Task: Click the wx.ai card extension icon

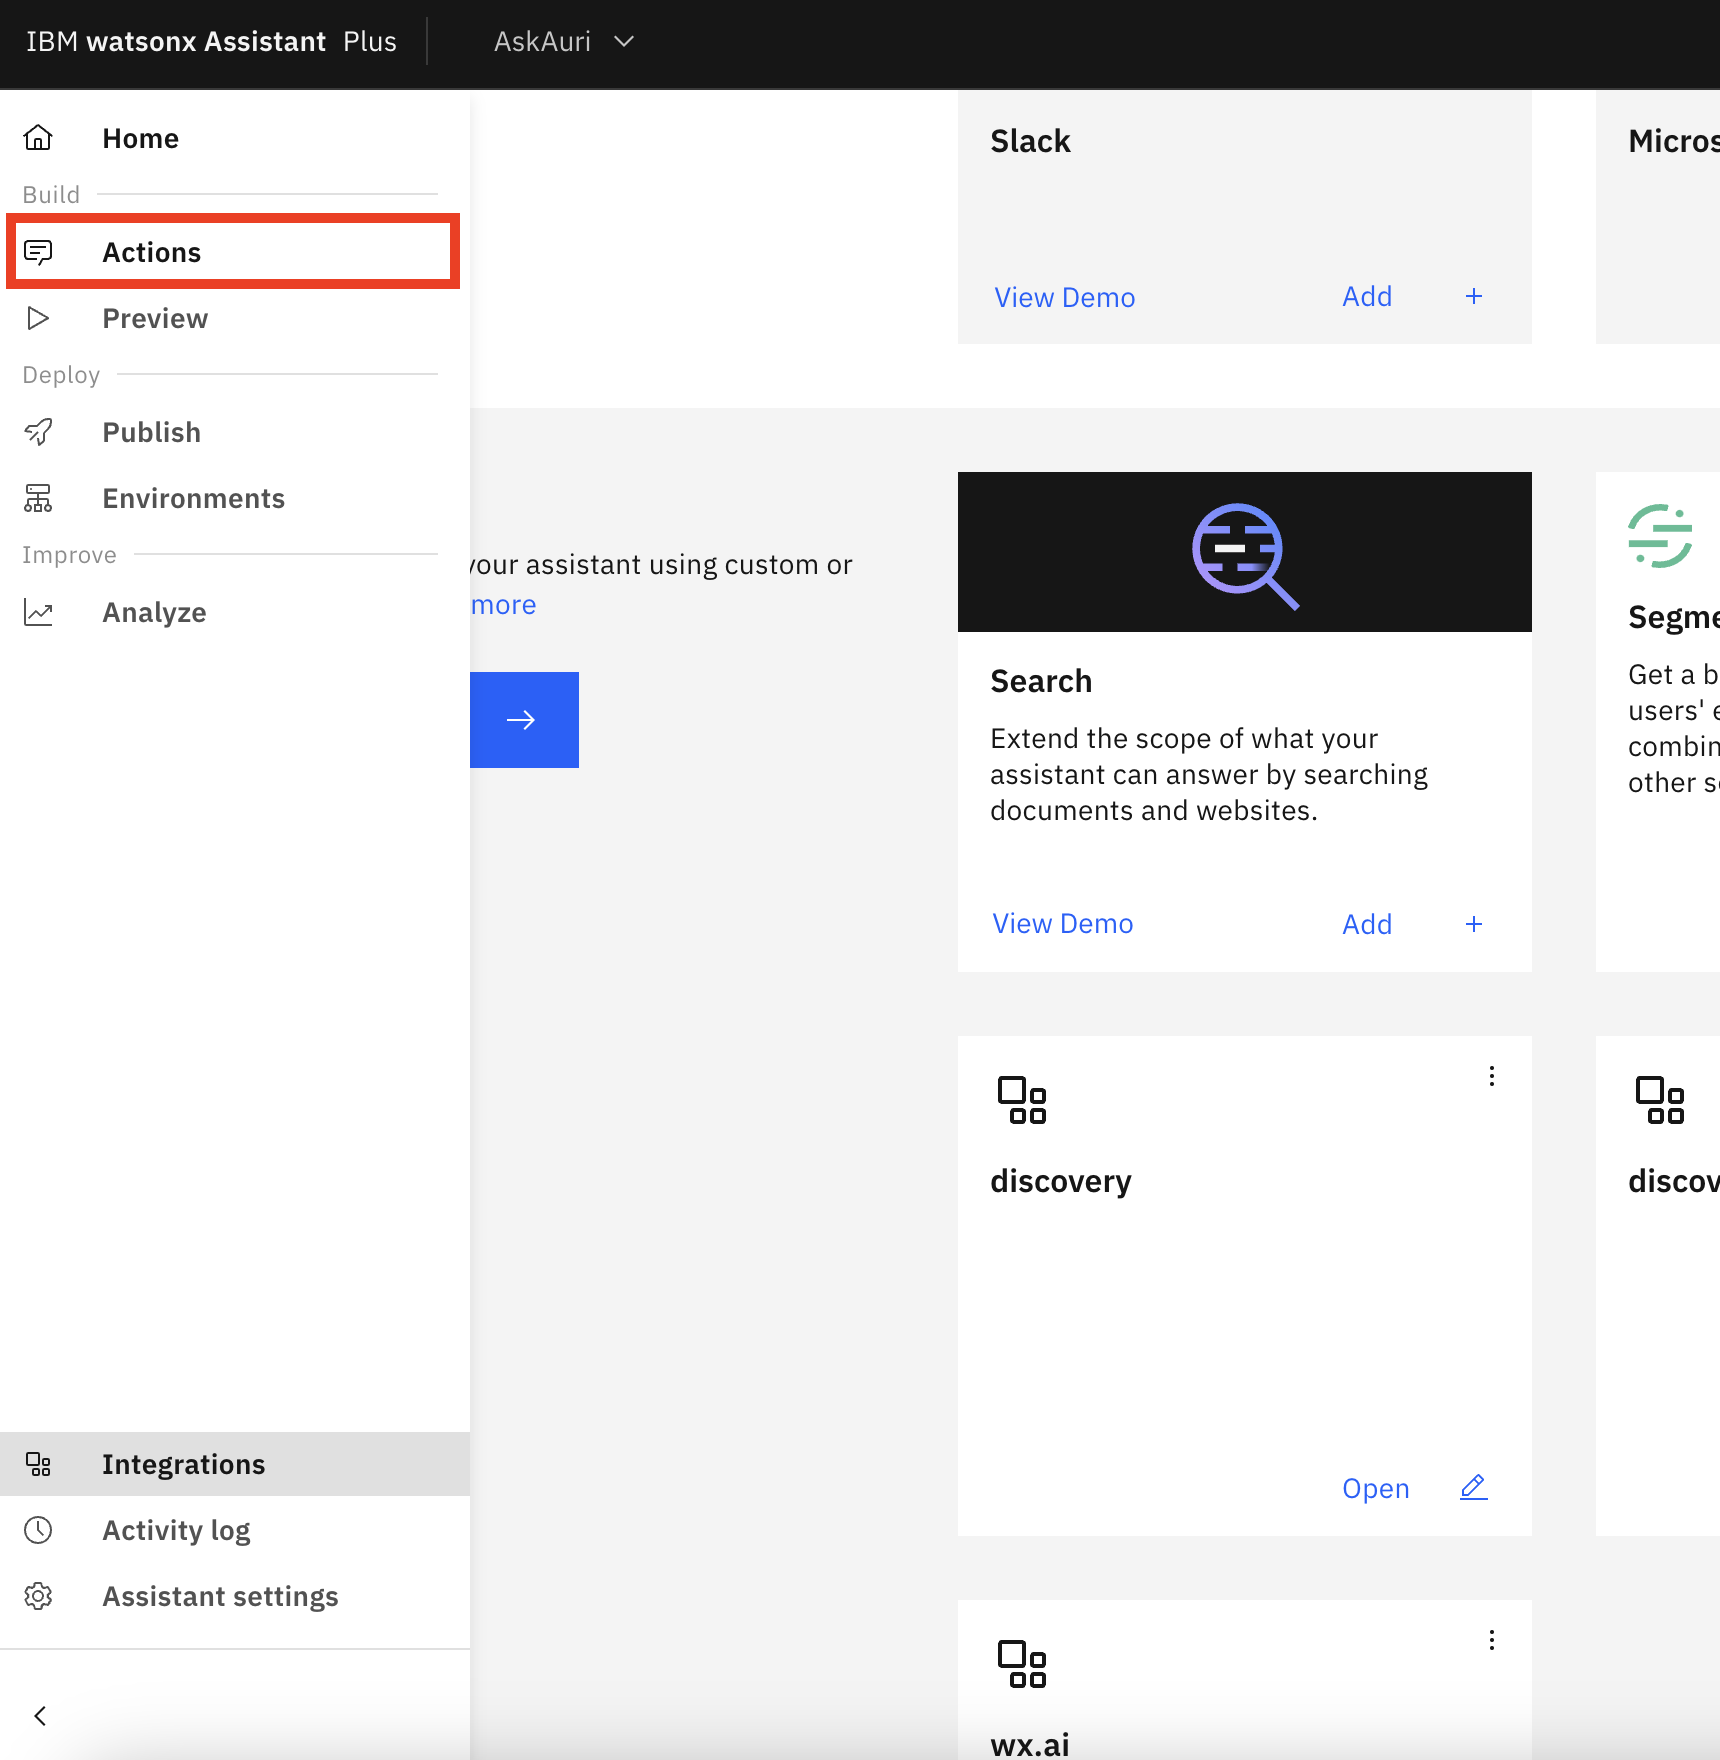Action: tap(1022, 1664)
